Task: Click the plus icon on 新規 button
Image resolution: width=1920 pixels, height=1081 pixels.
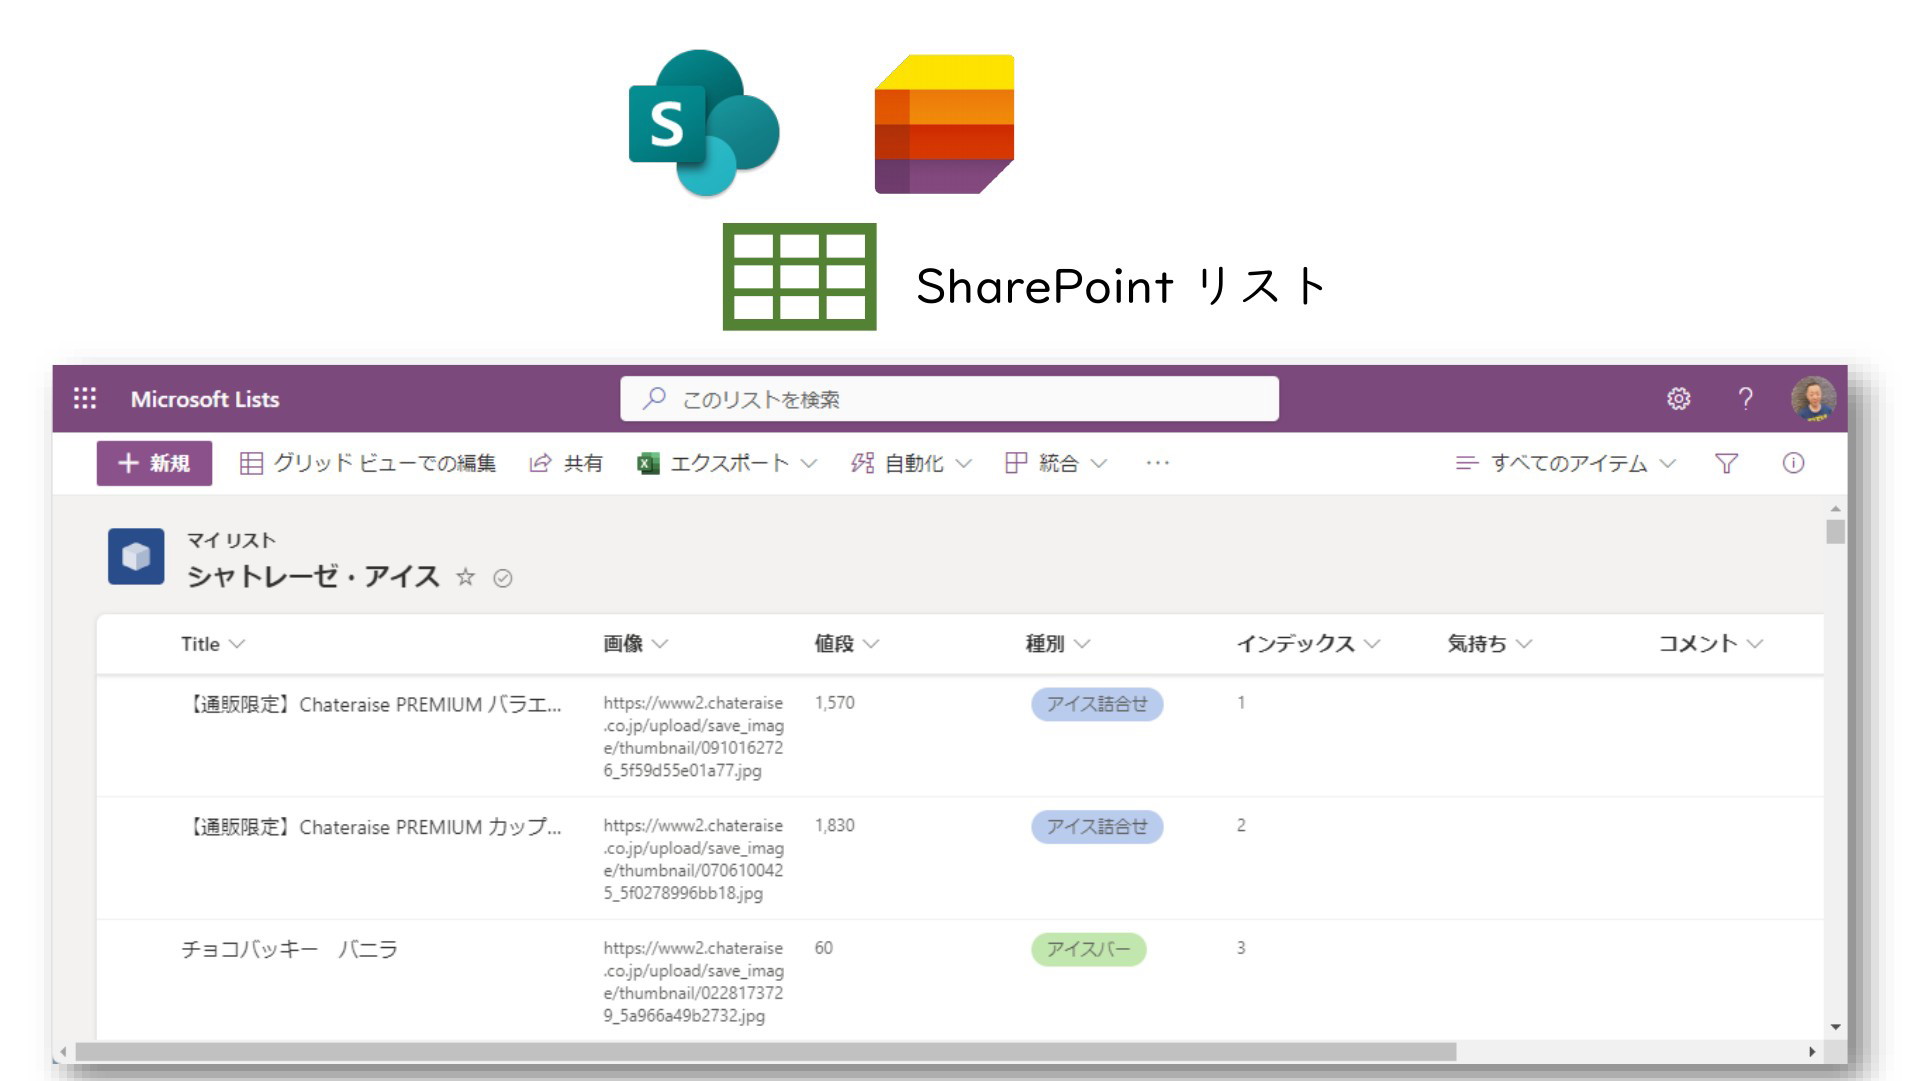Action: click(x=128, y=463)
